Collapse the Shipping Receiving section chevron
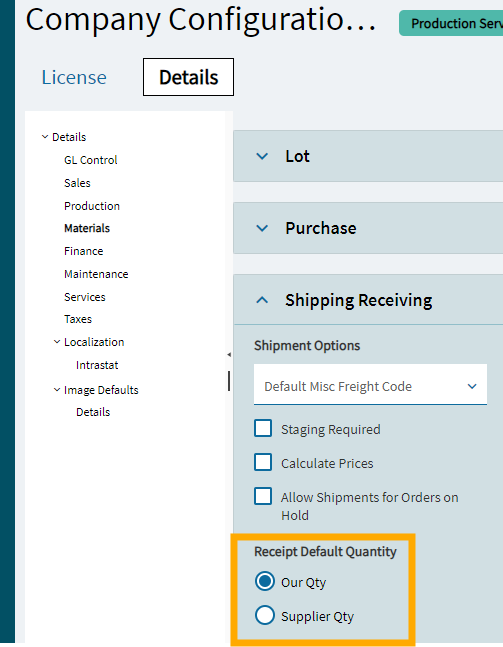This screenshot has width=503, height=647. point(262,300)
